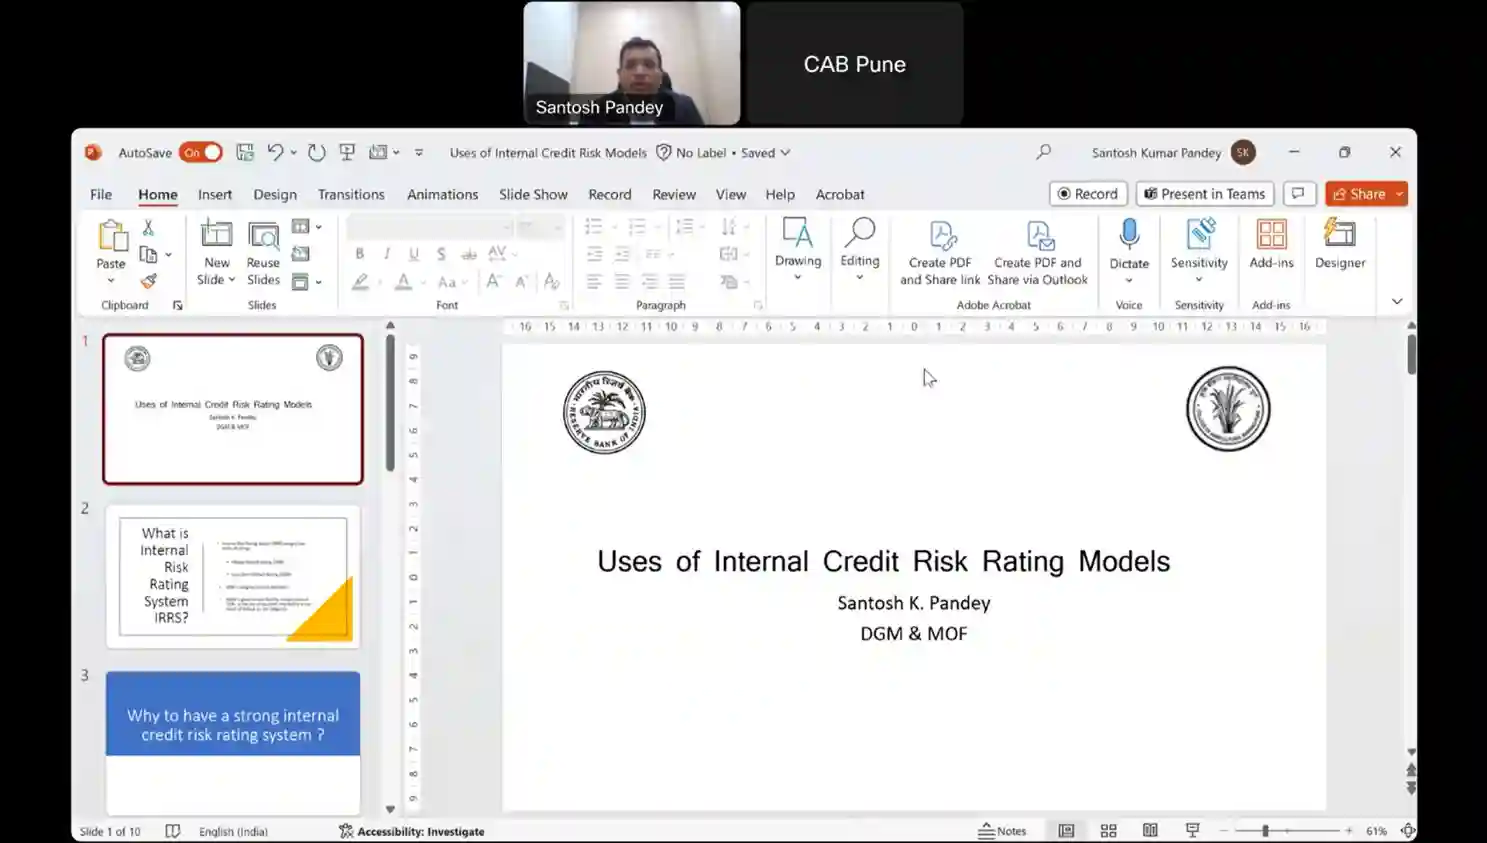Toggle AutoSave switch off

point(201,152)
